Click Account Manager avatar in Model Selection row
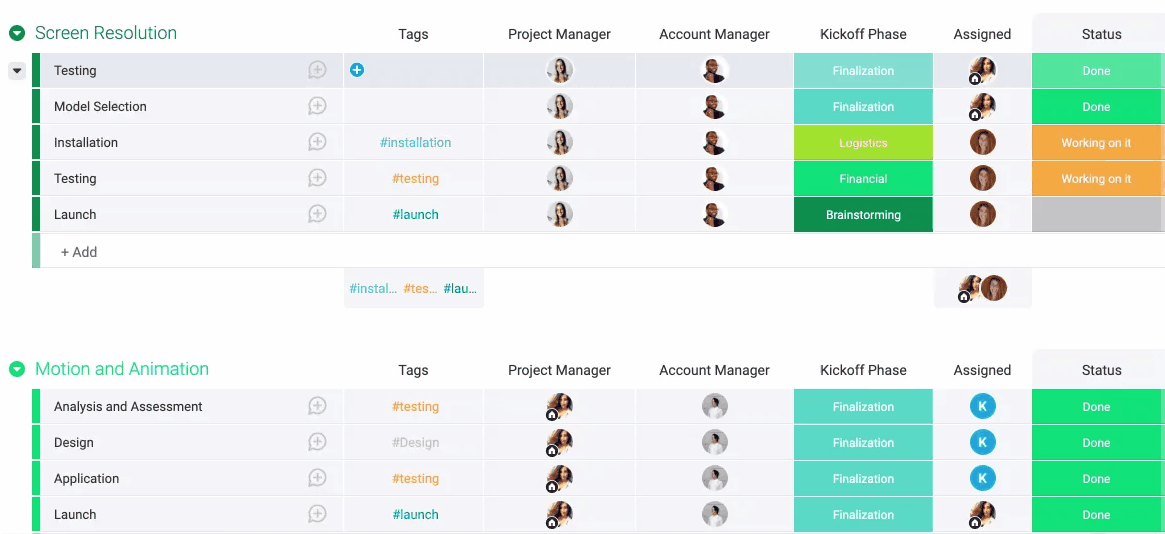The image size is (1165, 534). pos(714,106)
